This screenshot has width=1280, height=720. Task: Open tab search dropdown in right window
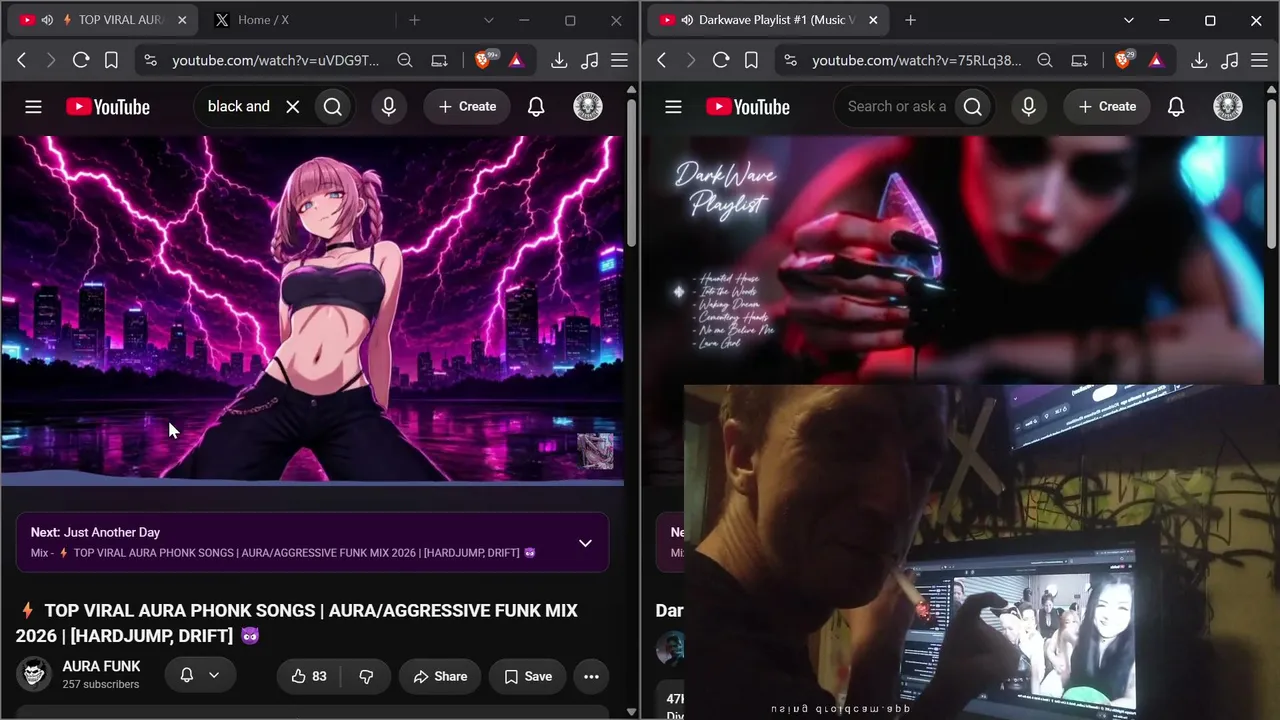1128,20
